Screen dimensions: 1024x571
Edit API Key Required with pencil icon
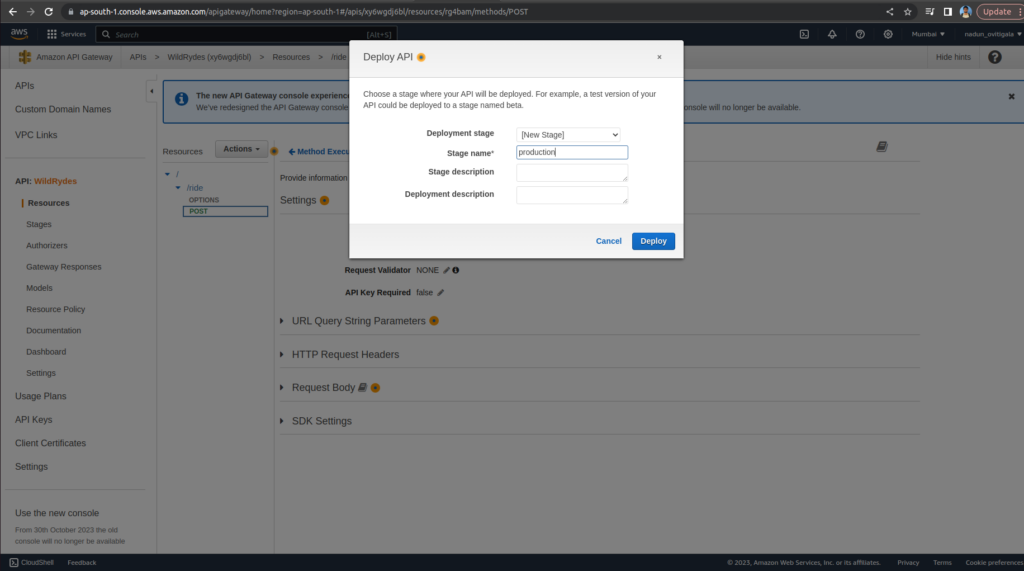coord(441,293)
